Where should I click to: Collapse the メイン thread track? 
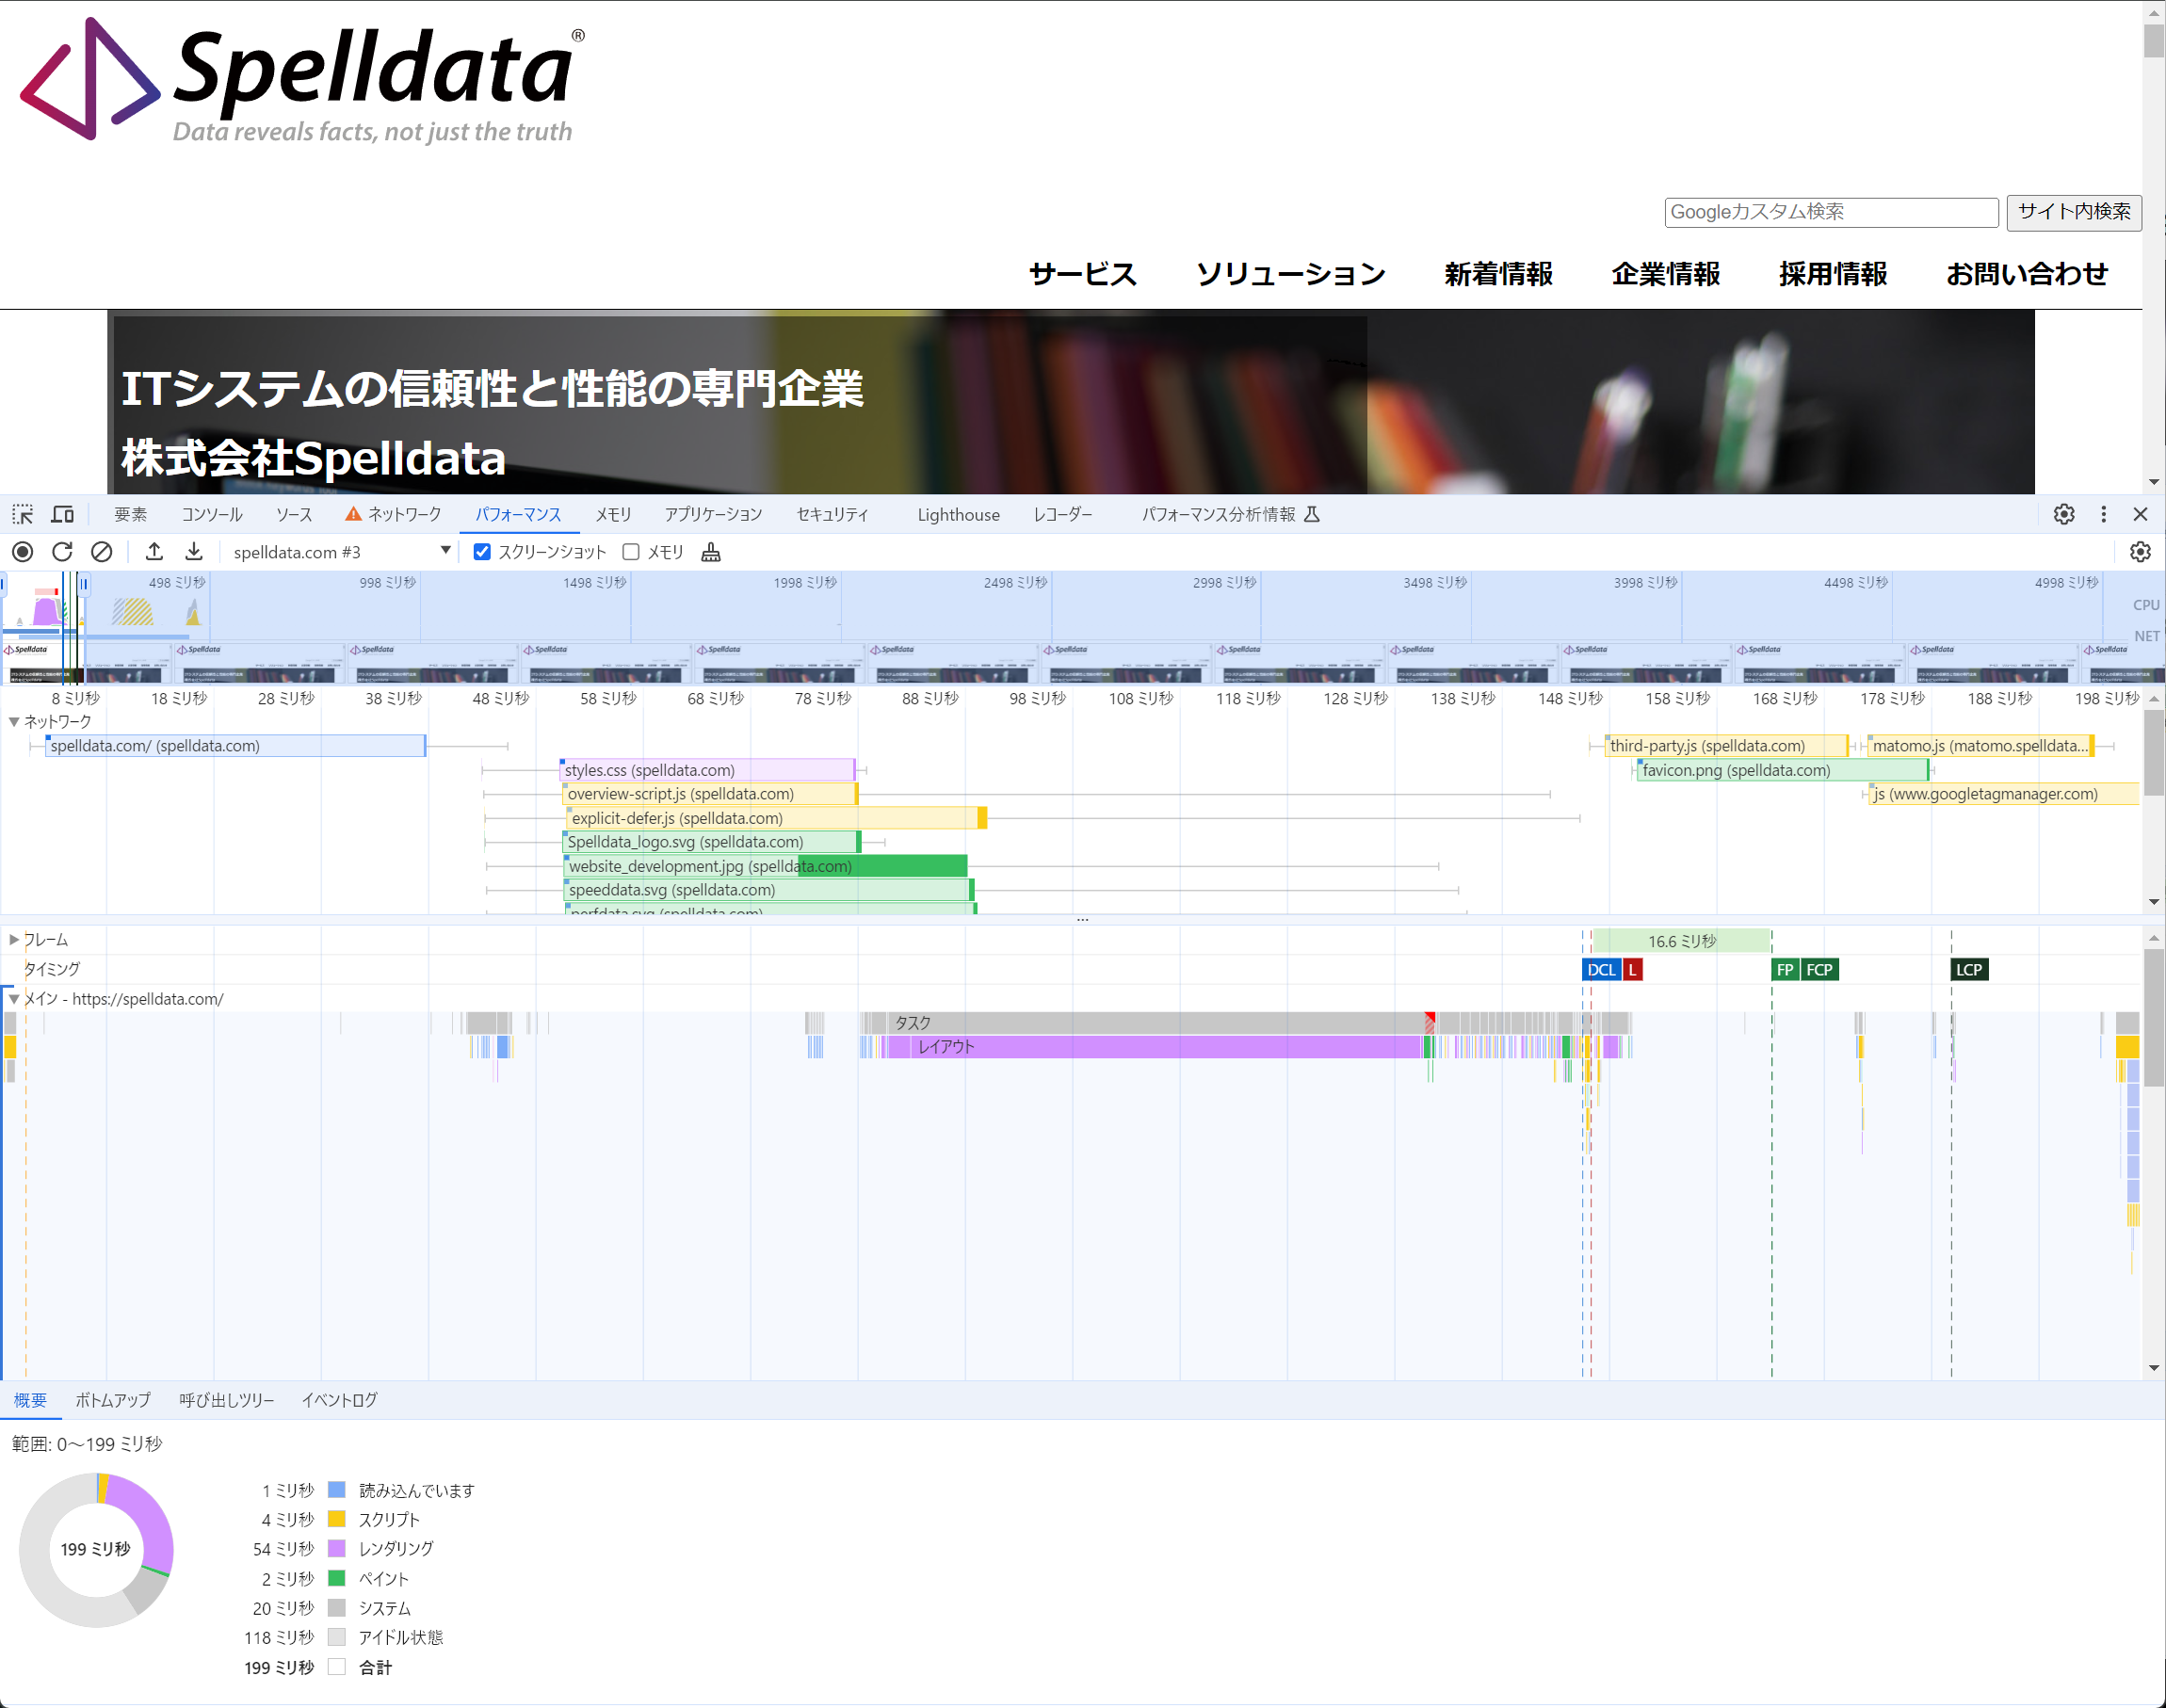pyautogui.click(x=14, y=999)
